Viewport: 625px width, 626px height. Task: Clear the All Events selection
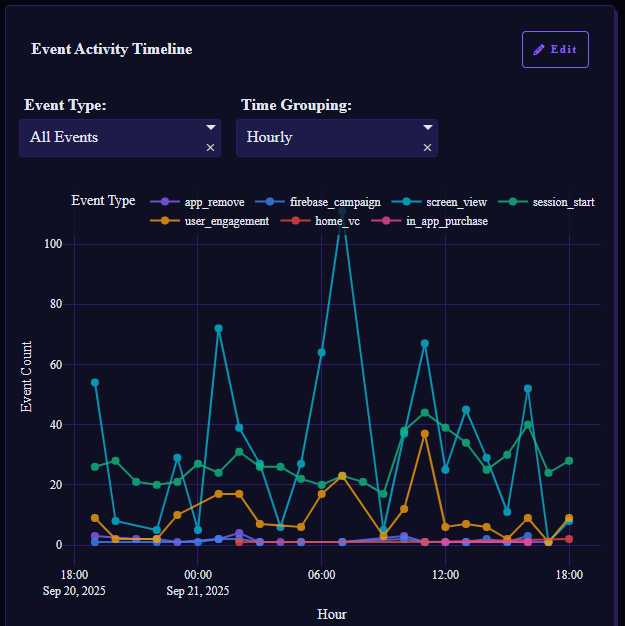click(x=210, y=148)
